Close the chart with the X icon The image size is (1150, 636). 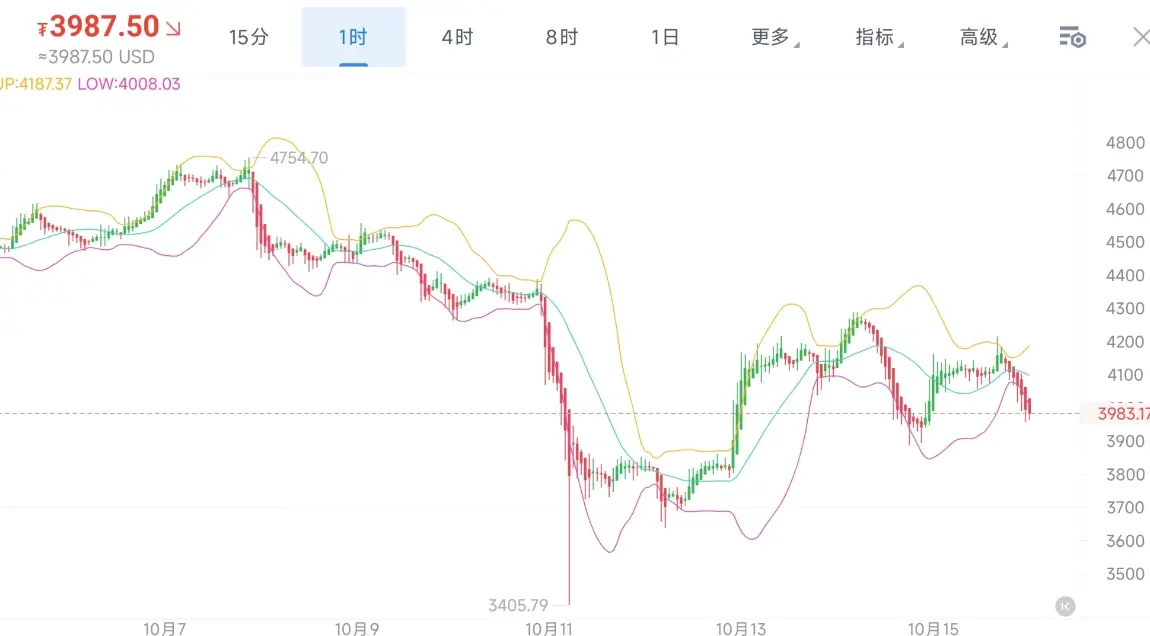(x=1141, y=37)
